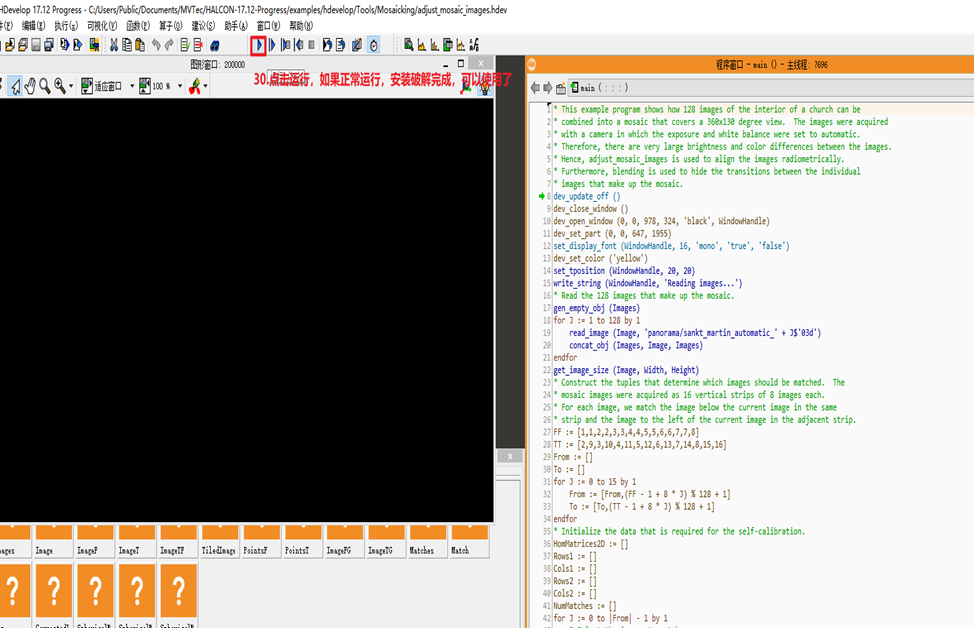
Task: Click the Step Into button
Action: click(x=285, y=45)
